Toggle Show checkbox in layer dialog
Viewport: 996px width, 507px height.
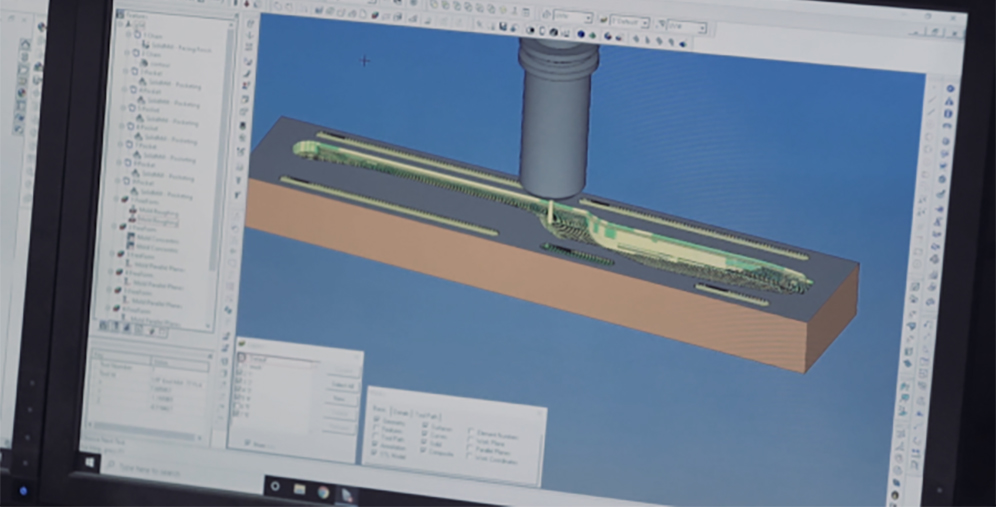(248, 443)
